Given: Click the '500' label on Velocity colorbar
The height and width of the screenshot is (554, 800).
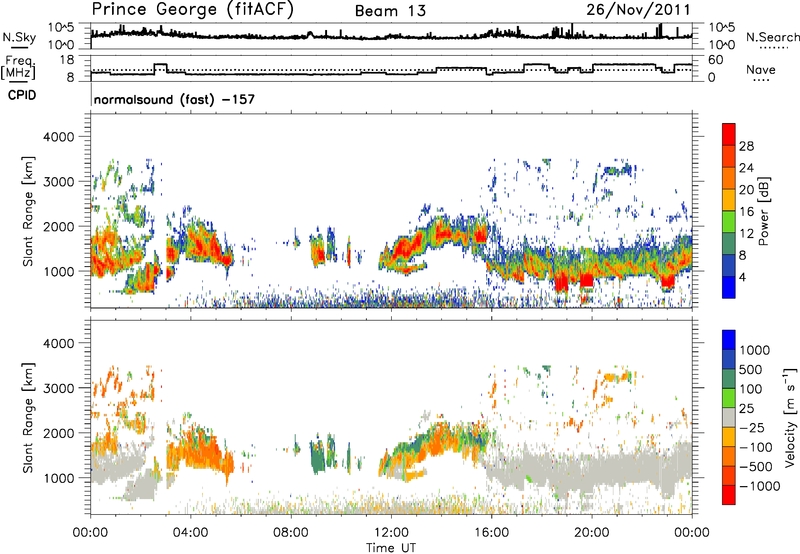Looking at the screenshot, I should (751, 370).
